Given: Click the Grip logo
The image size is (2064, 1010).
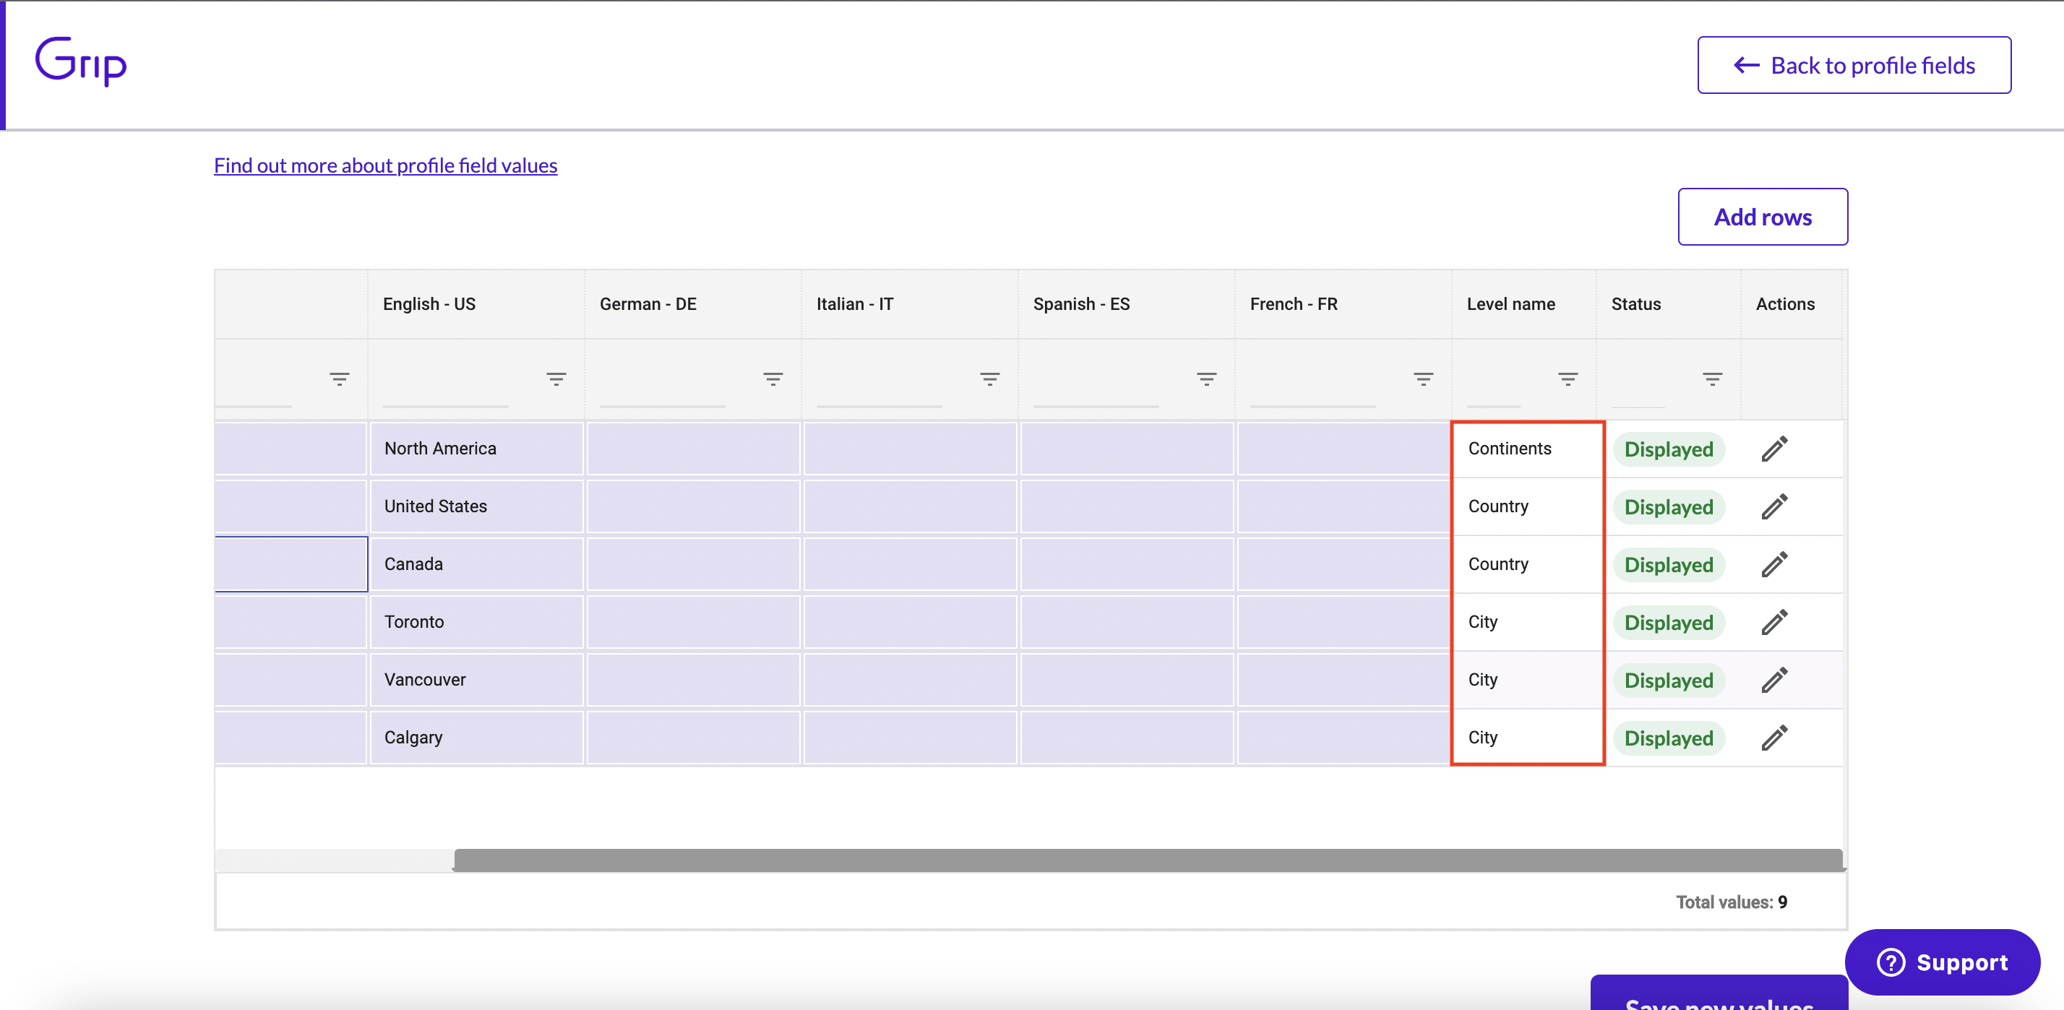Looking at the screenshot, I should (81, 62).
